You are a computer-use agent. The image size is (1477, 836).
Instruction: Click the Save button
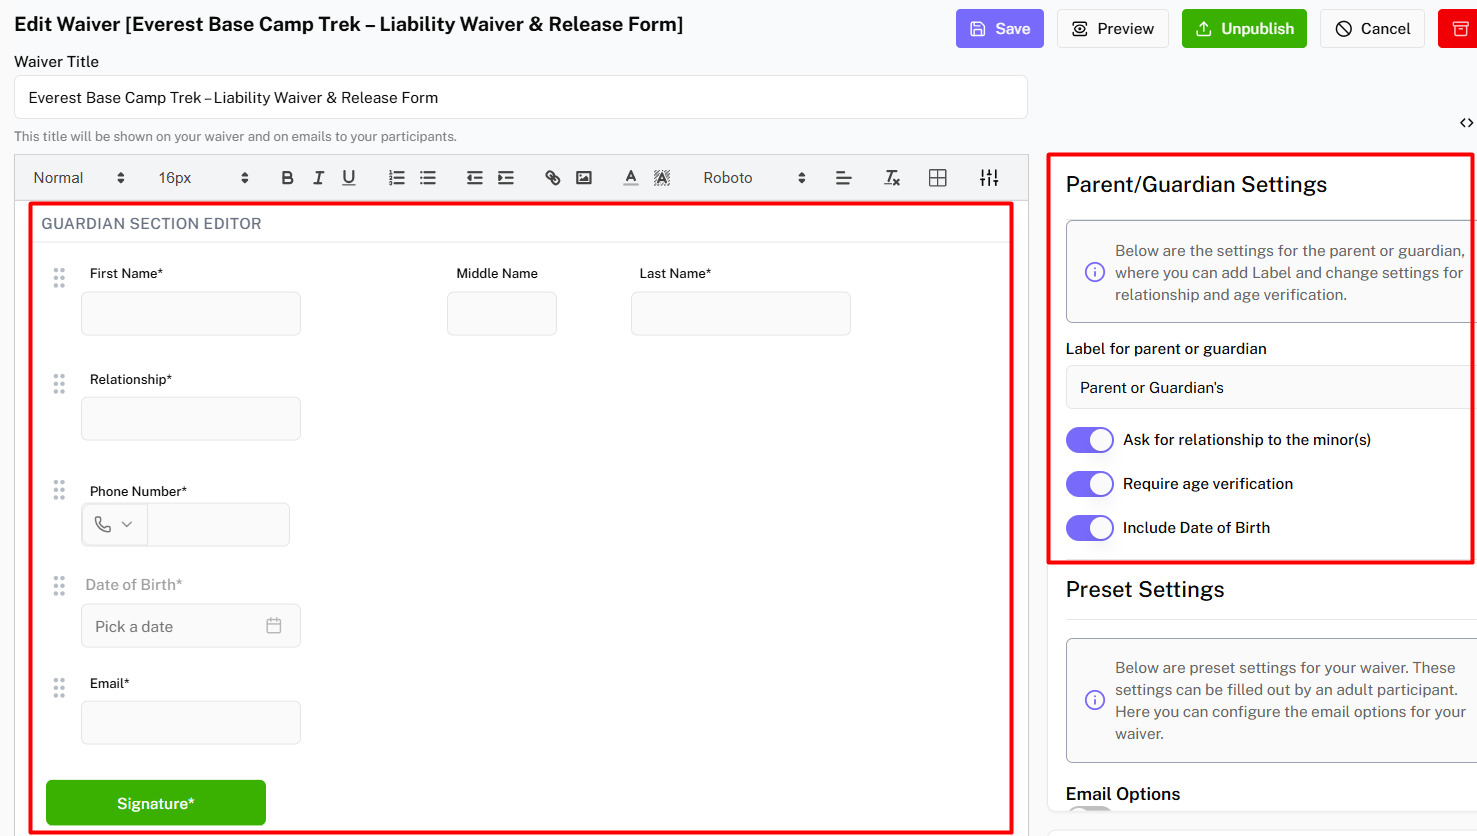[x=999, y=29]
